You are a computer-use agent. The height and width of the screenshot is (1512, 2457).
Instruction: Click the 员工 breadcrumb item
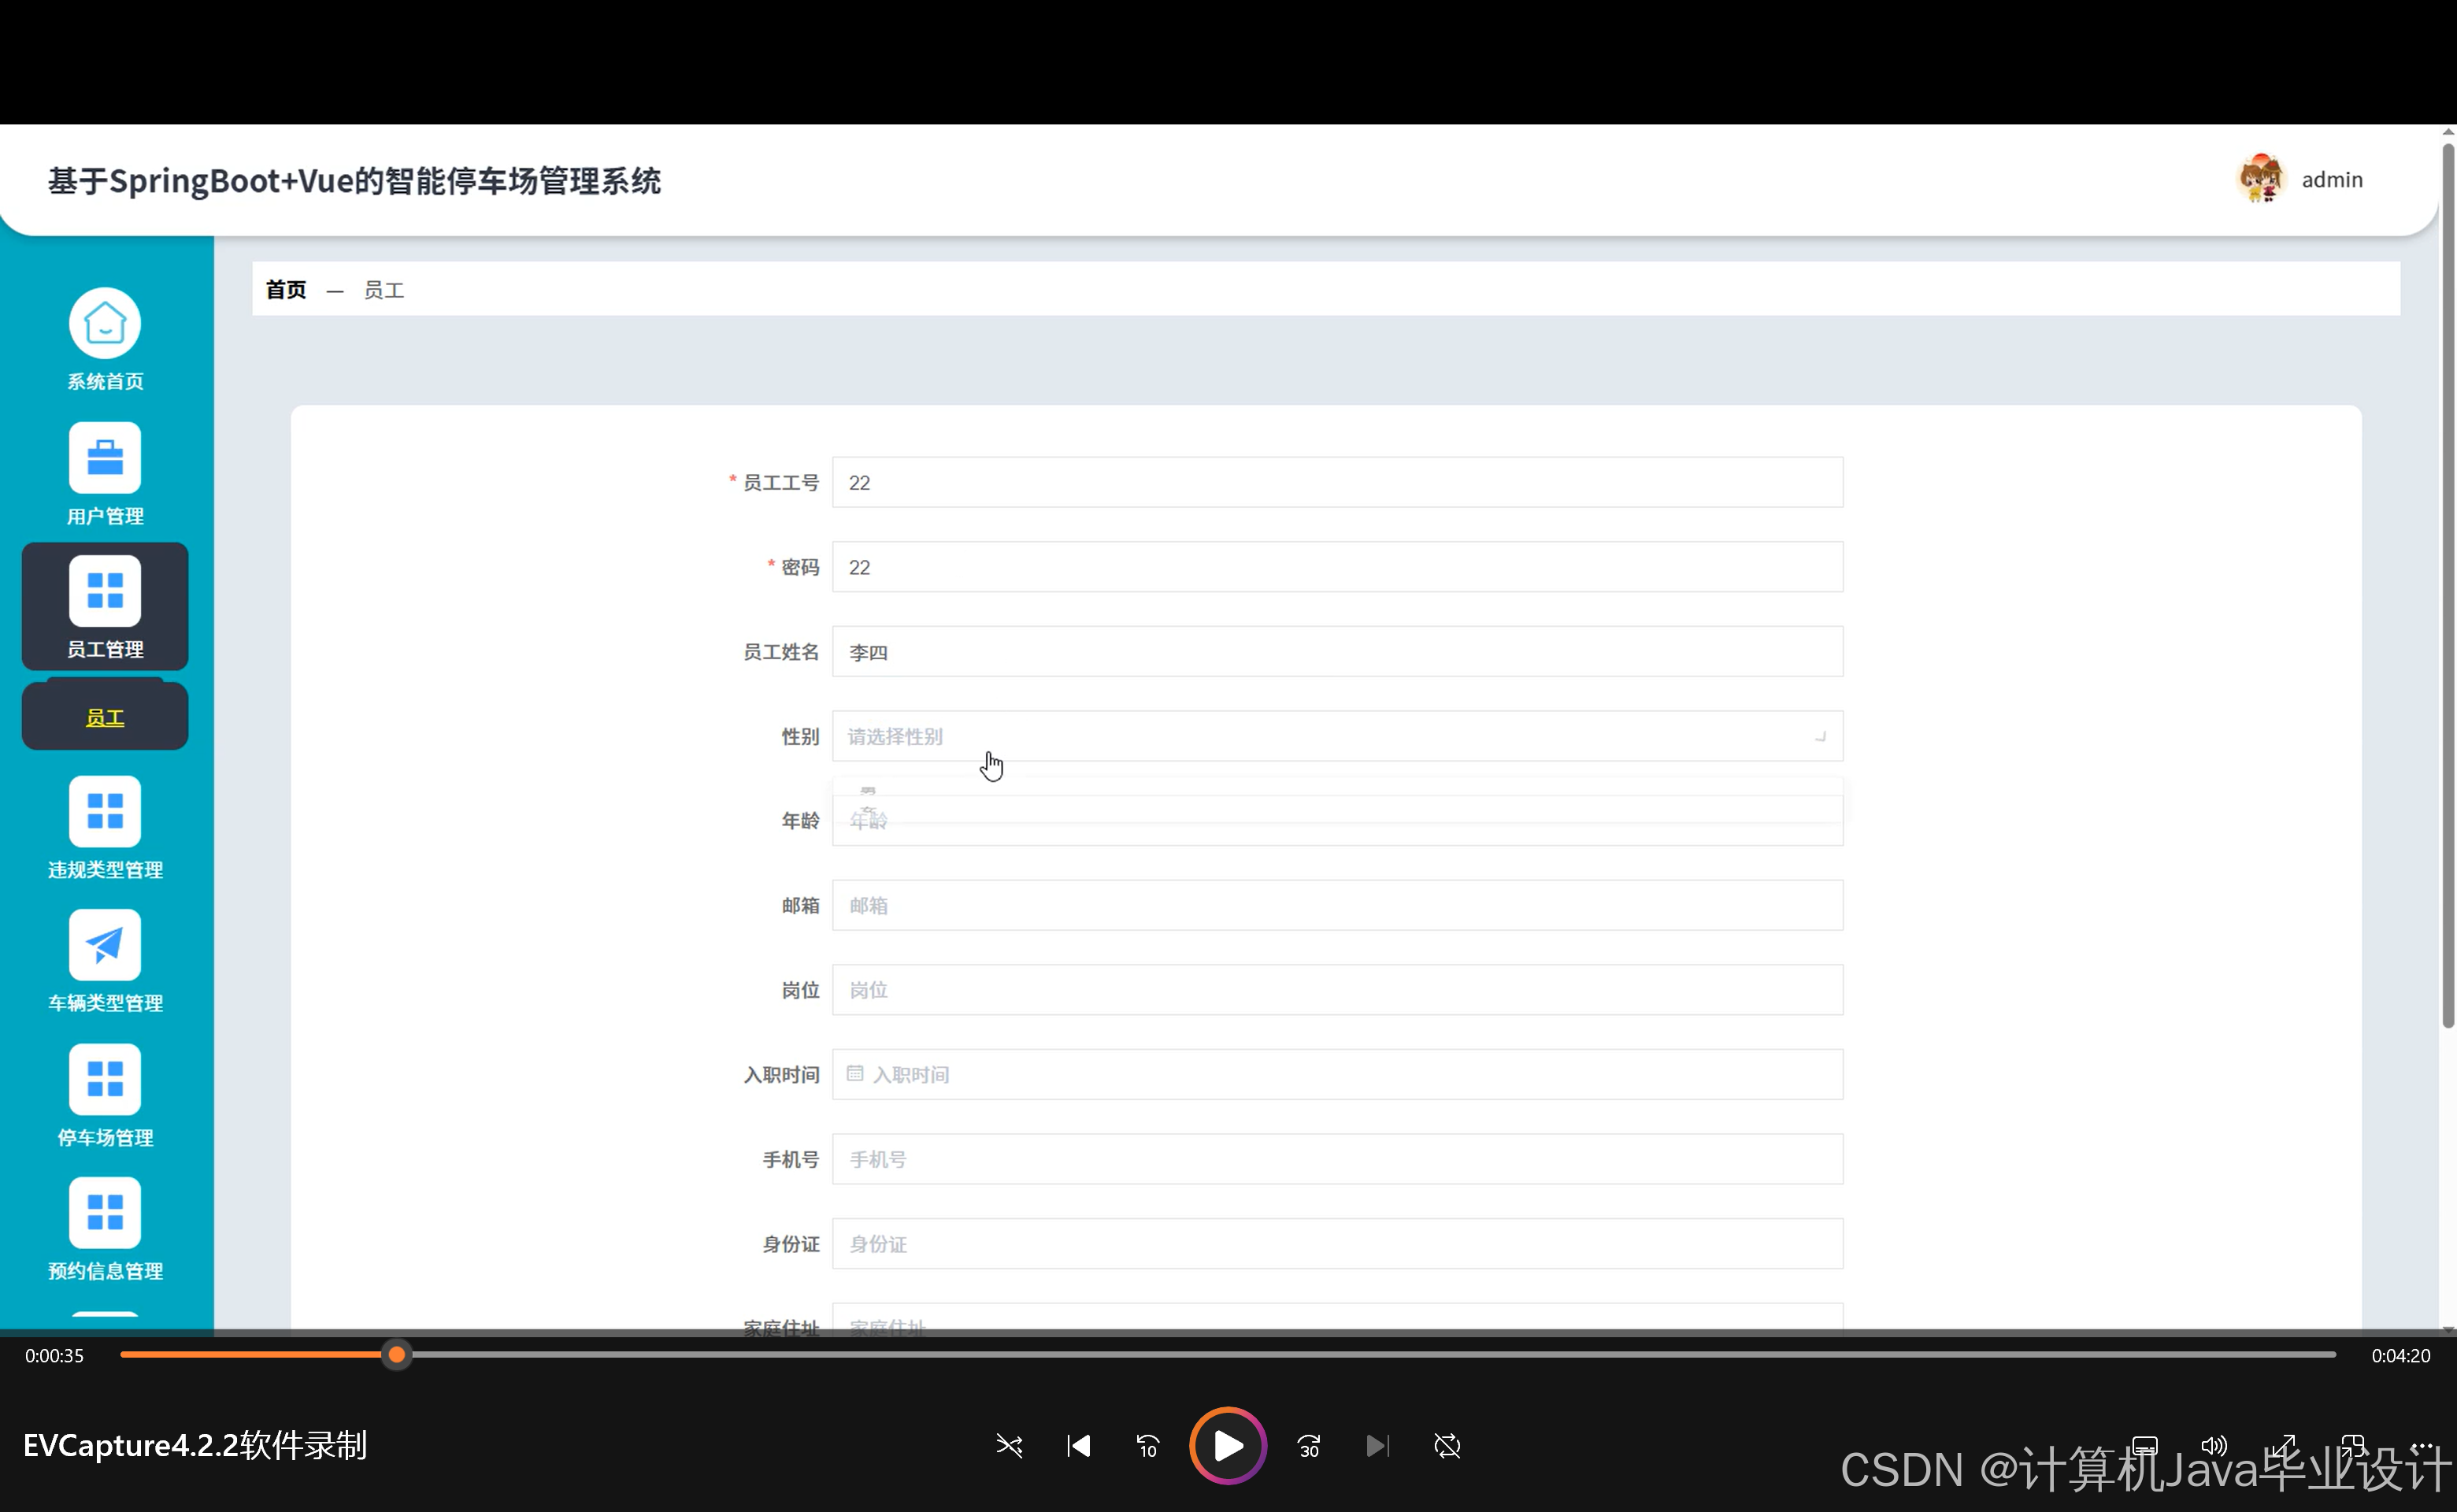[x=384, y=290]
